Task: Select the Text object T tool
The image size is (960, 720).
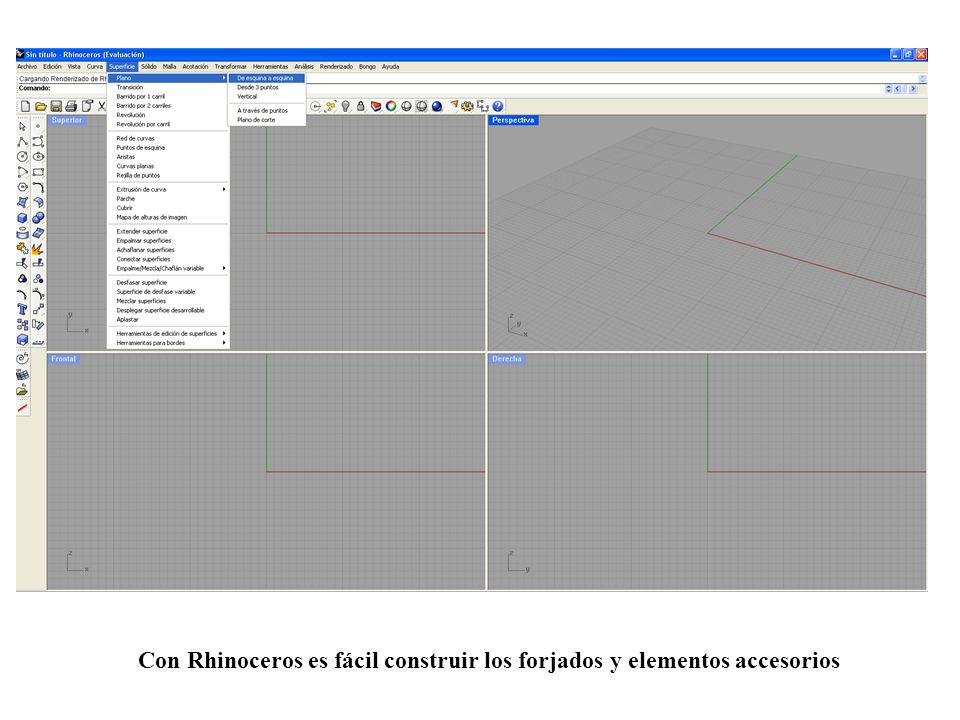Action: tap(23, 310)
